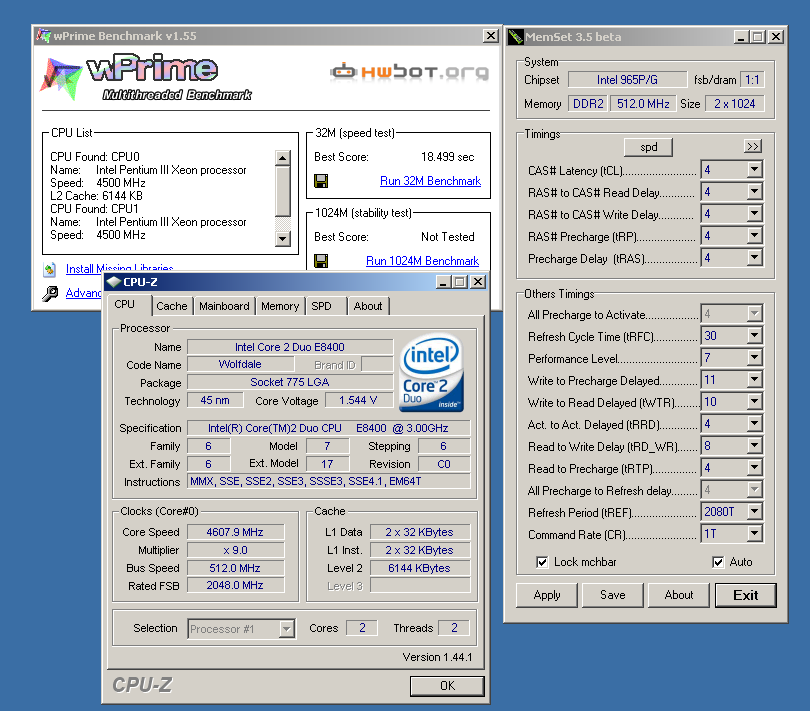
Task: Click the Install Missing Libraries icon
Action: [x=50, y=269]
